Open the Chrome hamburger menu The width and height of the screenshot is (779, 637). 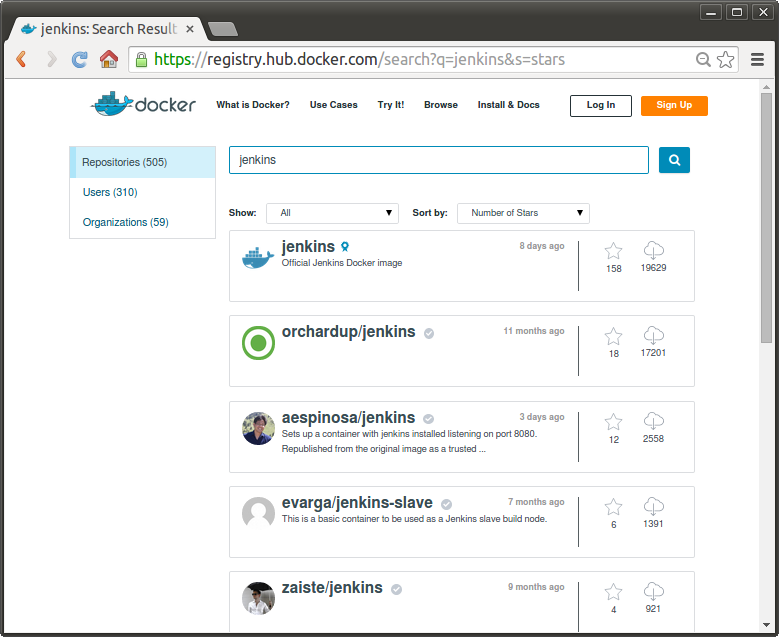pyautogui.click(x=757, y=60)
